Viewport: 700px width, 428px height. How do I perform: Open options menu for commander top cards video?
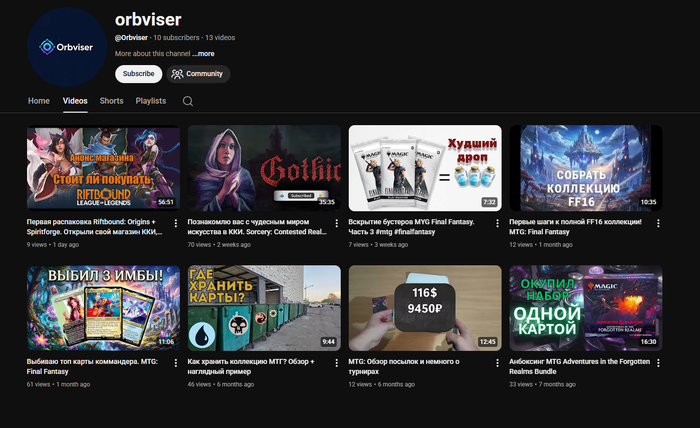pos(175,363)
